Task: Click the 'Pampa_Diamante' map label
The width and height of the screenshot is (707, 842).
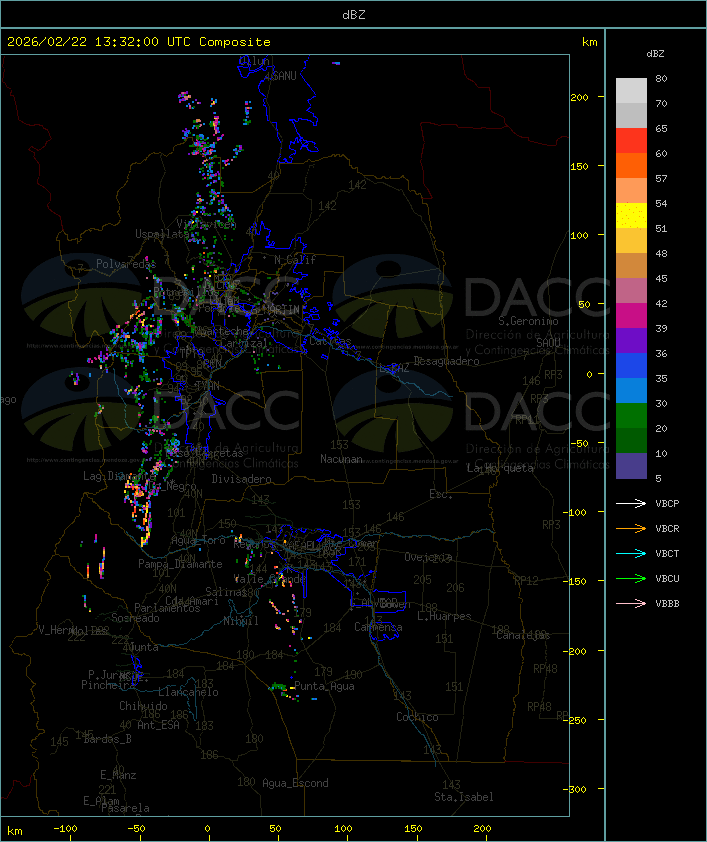Action: pyautogui.click(x=180, y=564)
